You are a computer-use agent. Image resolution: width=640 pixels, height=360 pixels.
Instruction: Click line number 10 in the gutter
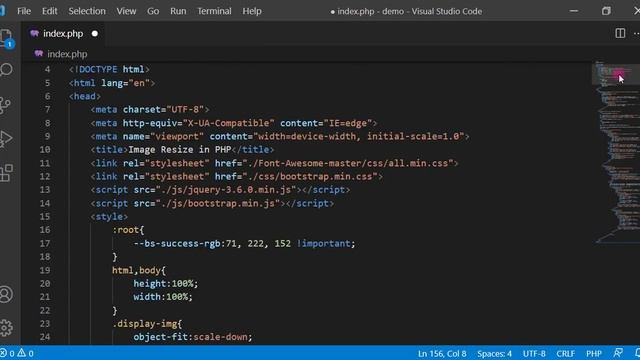point(45,149)
